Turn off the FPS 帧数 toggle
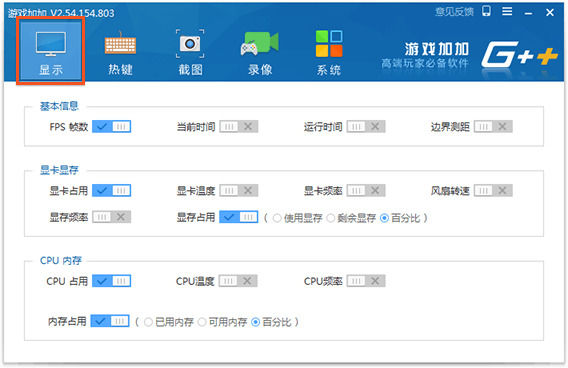Viewport: 568px width, 368px height. click(112, 126)
